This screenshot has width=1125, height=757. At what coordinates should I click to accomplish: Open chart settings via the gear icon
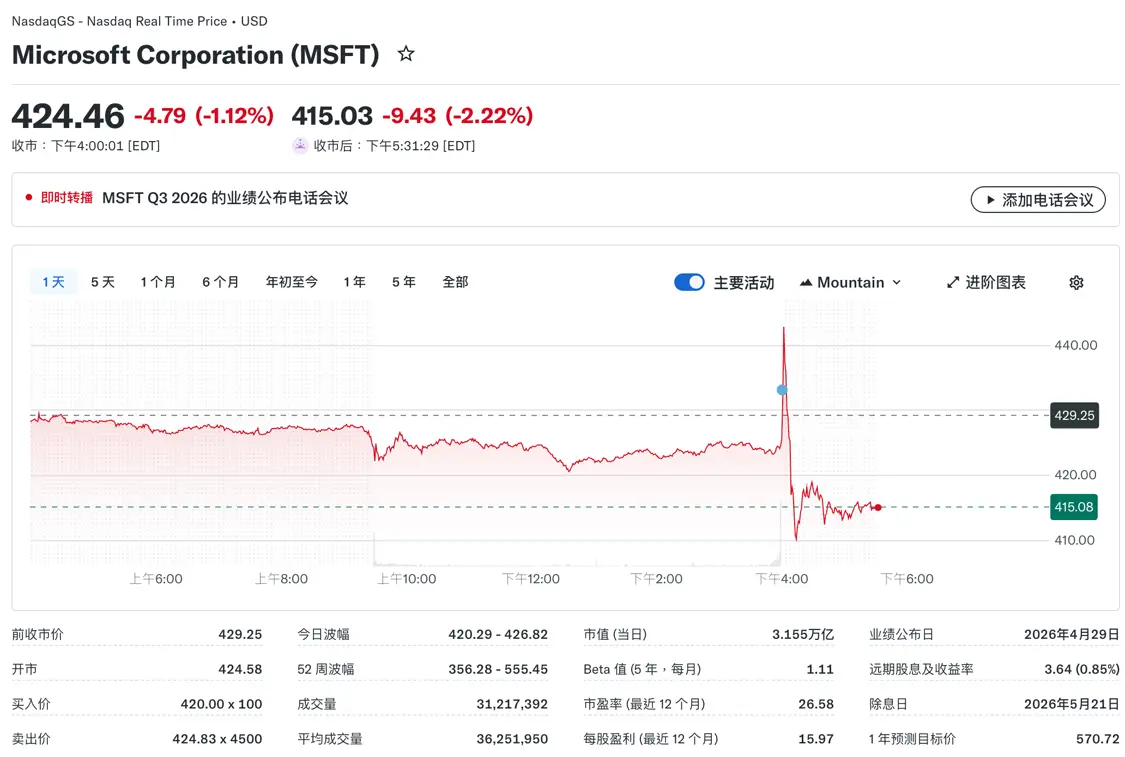coord(1075,282)
